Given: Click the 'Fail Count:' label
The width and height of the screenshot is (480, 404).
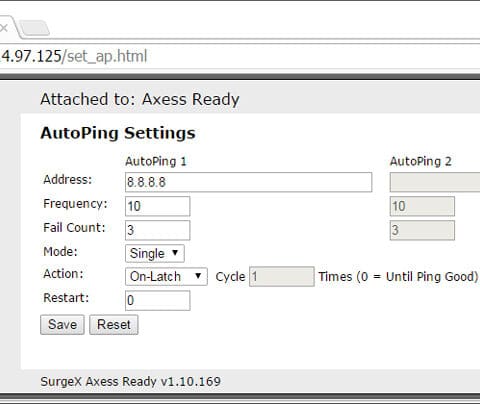Looking at the screenshot, I should click(x=74, y=228).
